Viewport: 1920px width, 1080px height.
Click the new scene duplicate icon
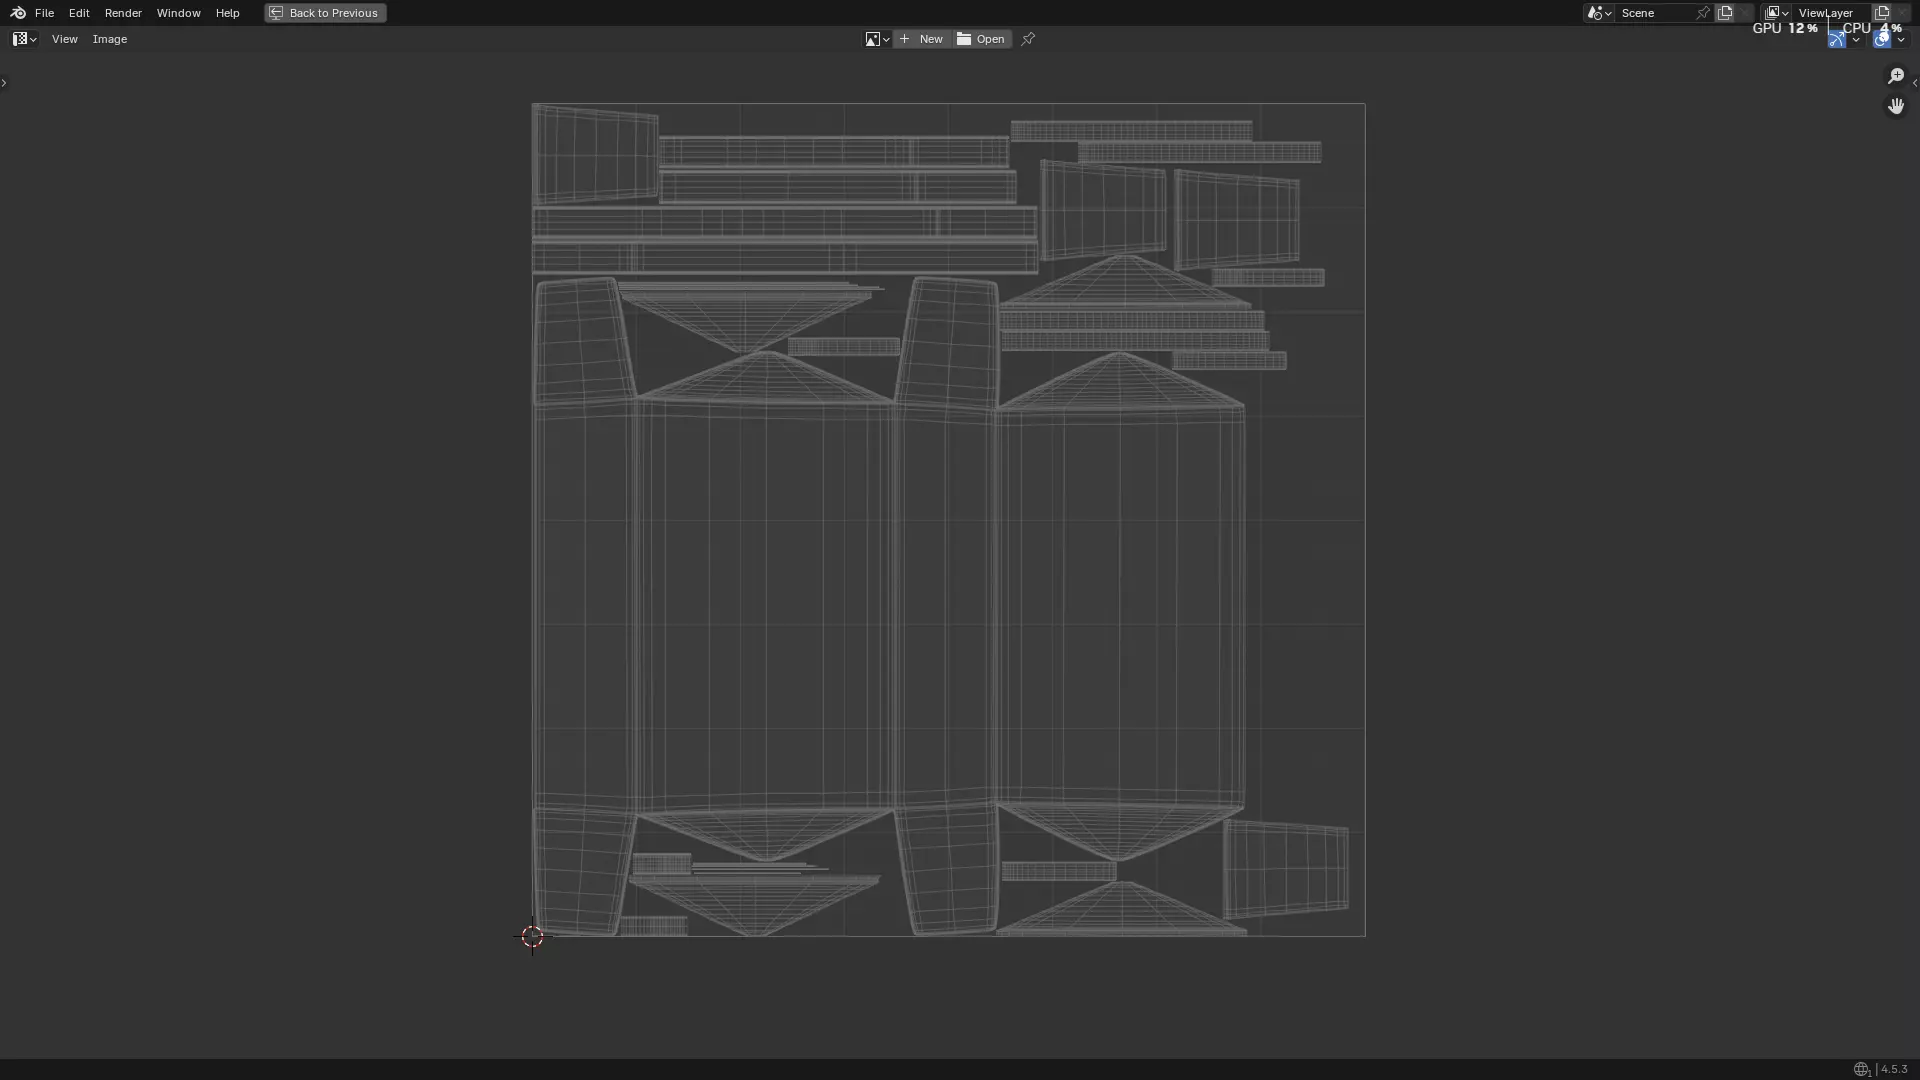pyautogui.click(x=1725, y=13)
